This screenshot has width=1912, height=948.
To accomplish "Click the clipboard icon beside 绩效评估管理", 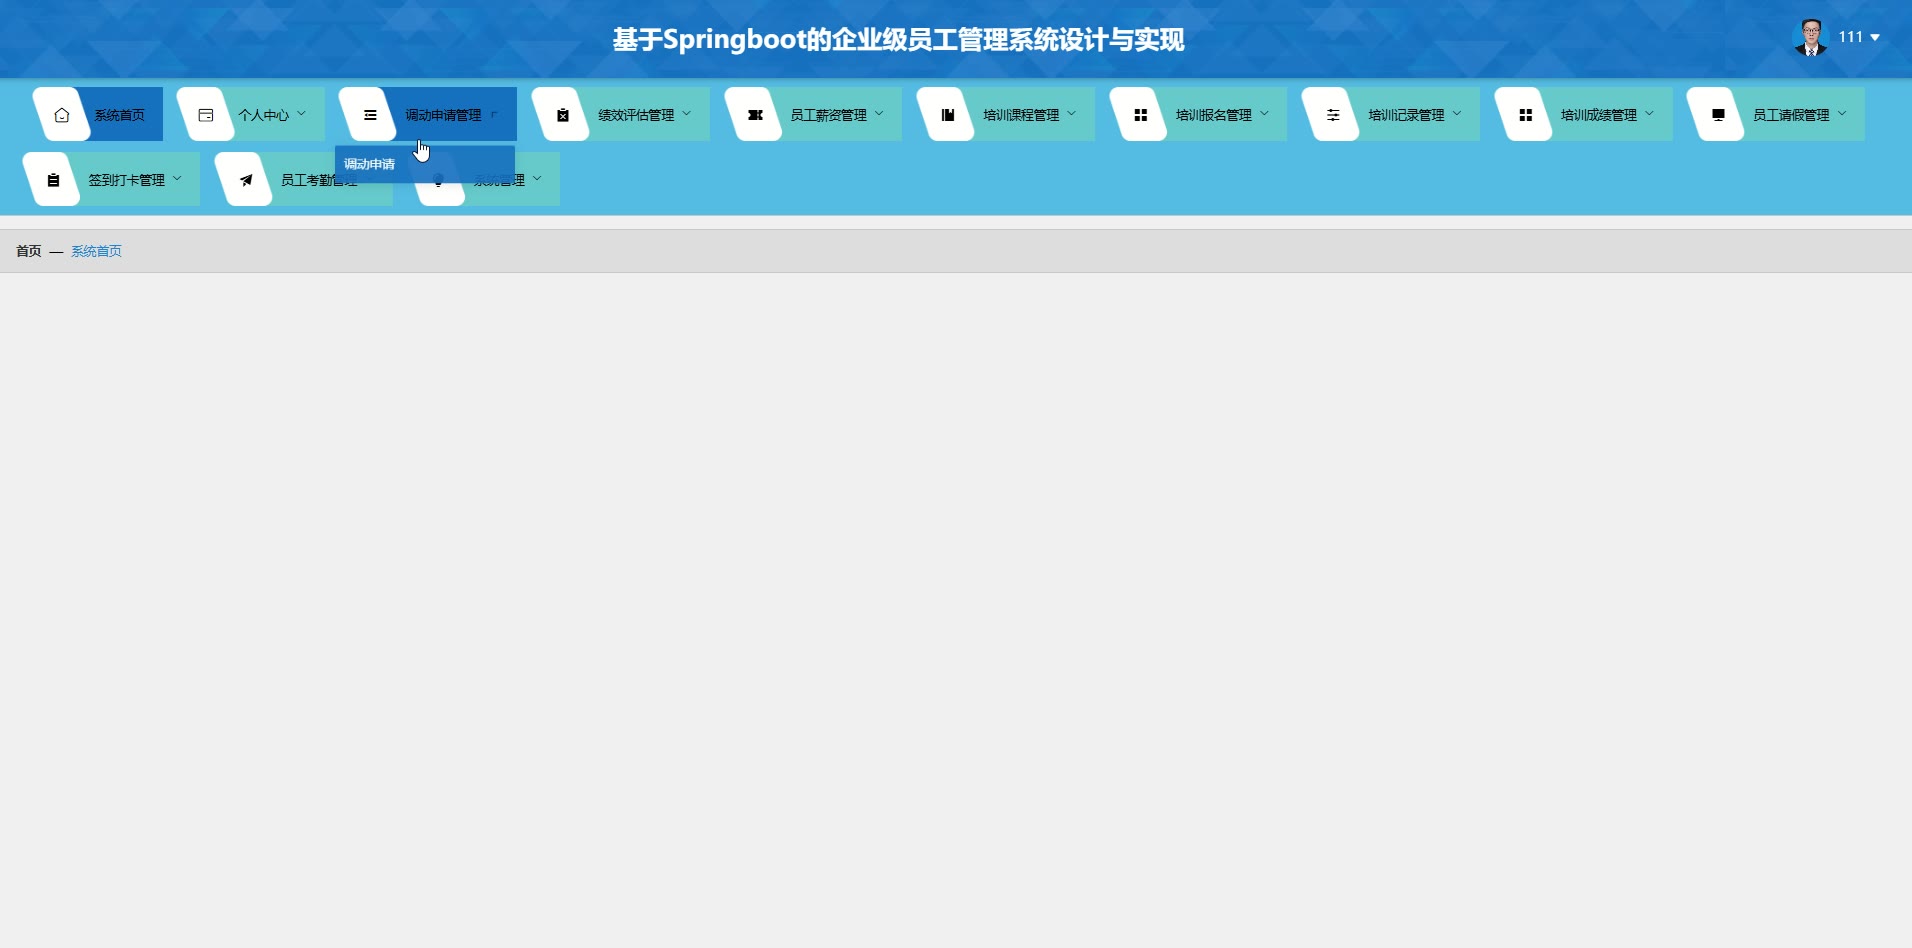I will [x=563, y=115].
